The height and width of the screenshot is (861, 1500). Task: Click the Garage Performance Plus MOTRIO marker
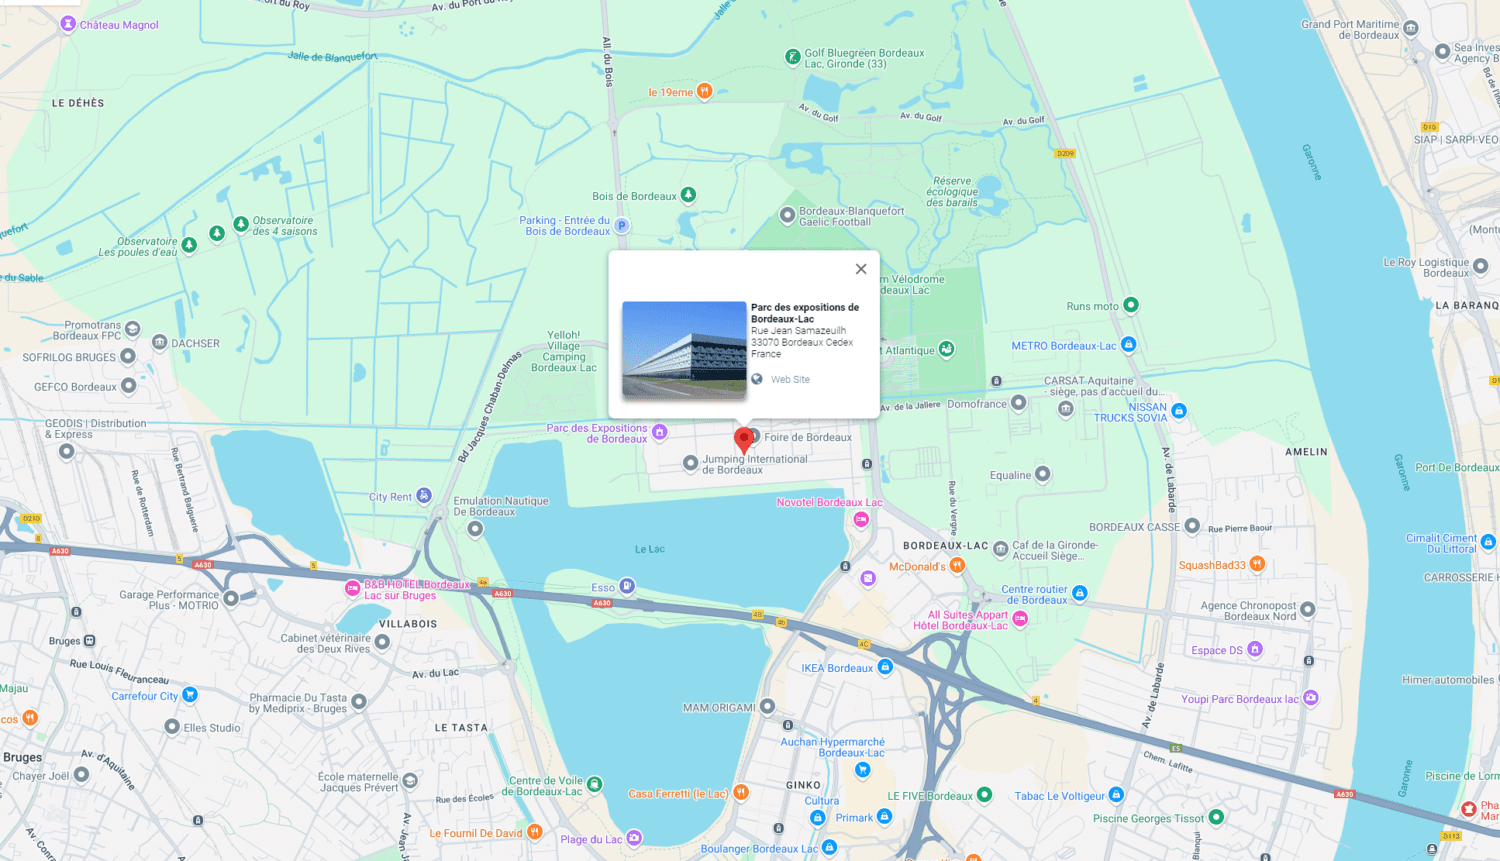(x=231, y=599)
